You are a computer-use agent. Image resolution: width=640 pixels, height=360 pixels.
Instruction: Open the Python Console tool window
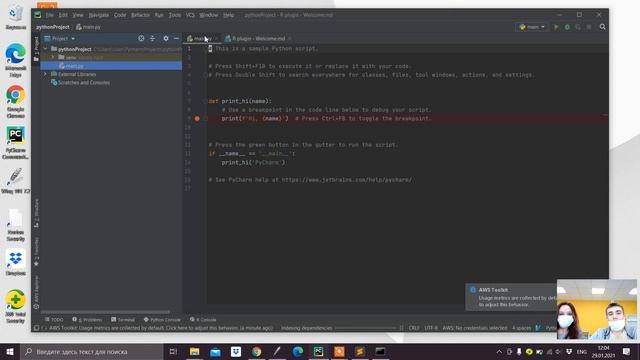point(162,320)
